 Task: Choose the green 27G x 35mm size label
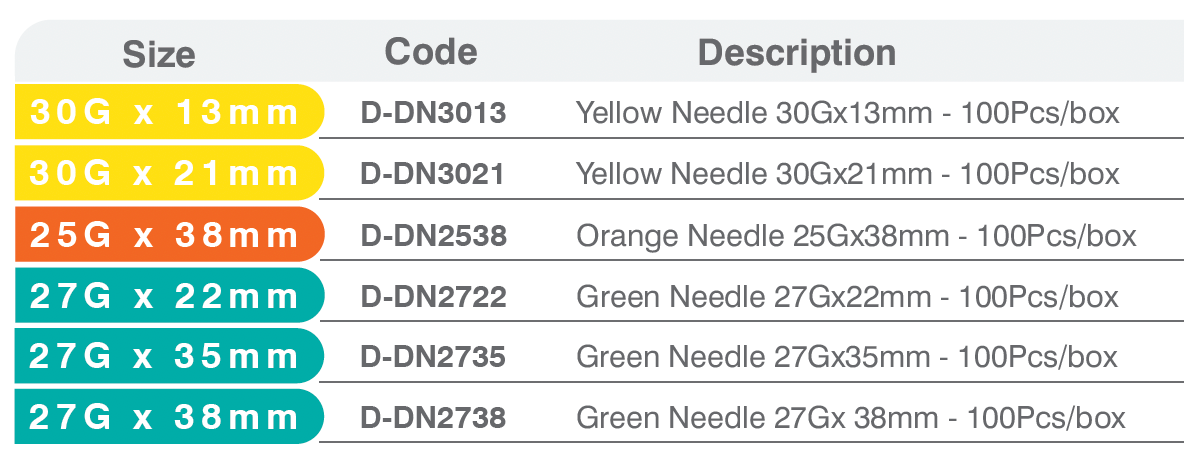pyautogui.click(x=165, y=356)
